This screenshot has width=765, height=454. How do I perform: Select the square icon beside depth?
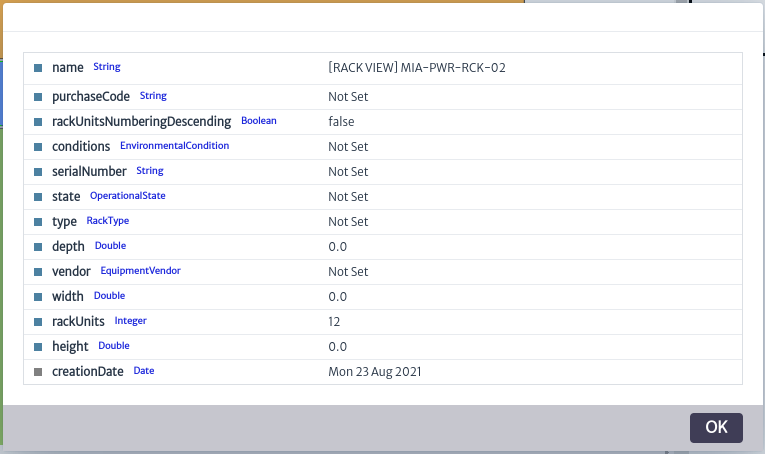coord(38,247)
